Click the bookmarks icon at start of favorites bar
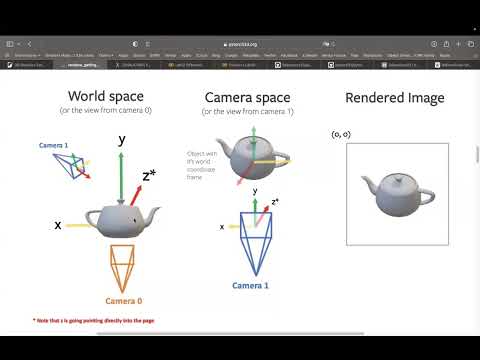 [x=7, y=55]
